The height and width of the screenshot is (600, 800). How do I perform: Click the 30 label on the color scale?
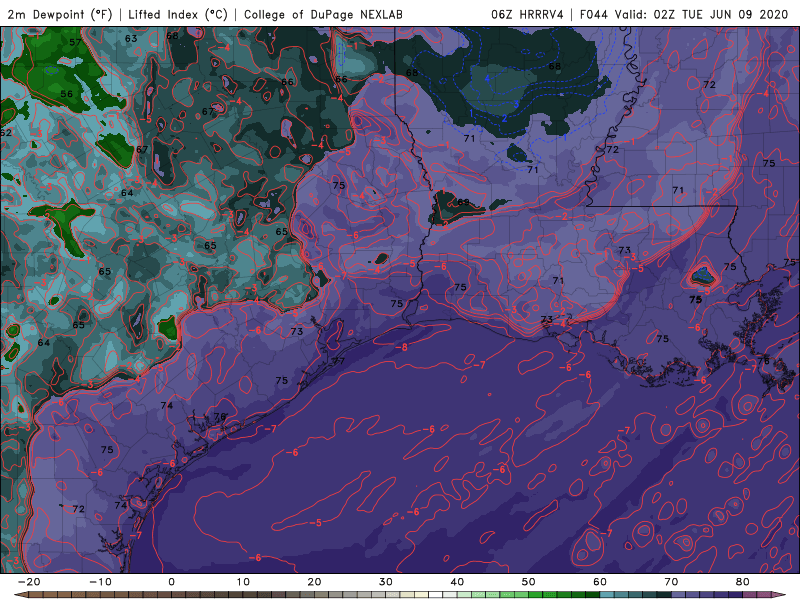pos(386,582)
